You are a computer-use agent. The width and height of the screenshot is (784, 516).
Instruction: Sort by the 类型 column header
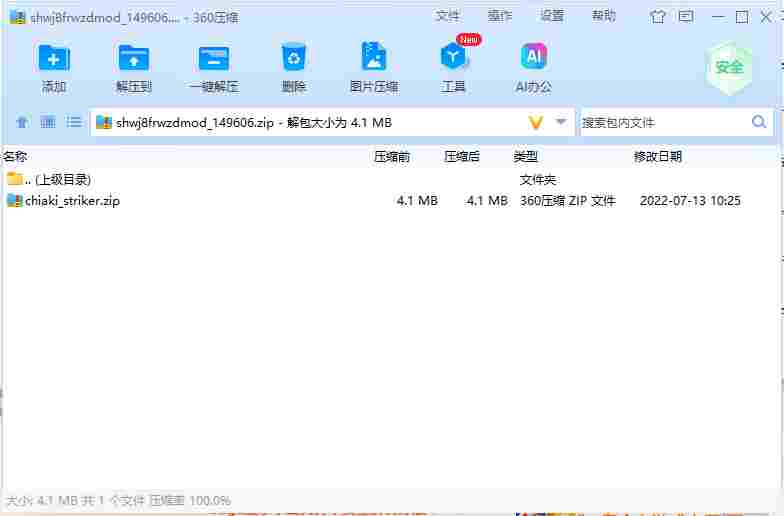(x=526, y=156)
